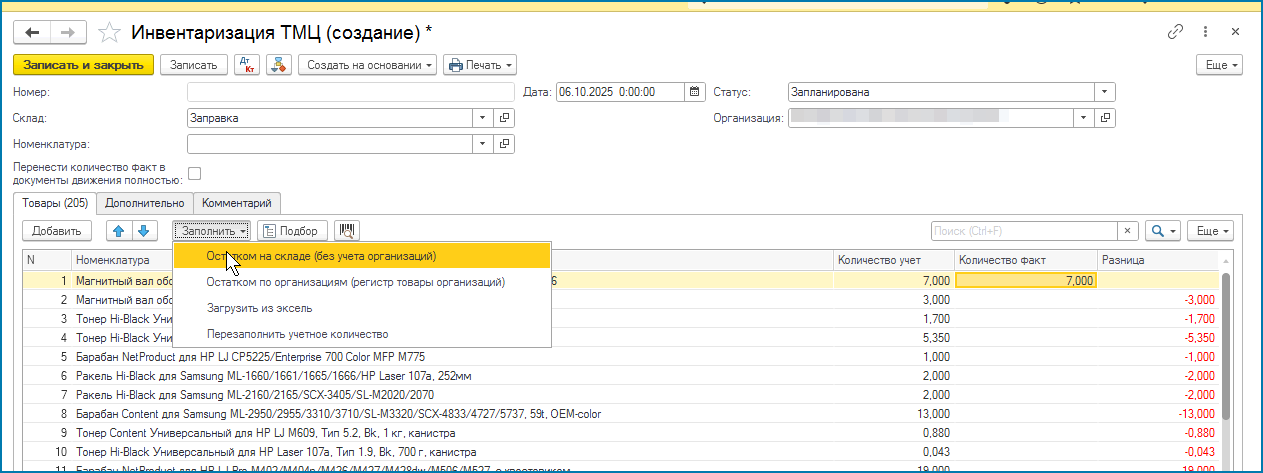Click the back navigation arrow

pyautogui.click(x=32, y=33)
